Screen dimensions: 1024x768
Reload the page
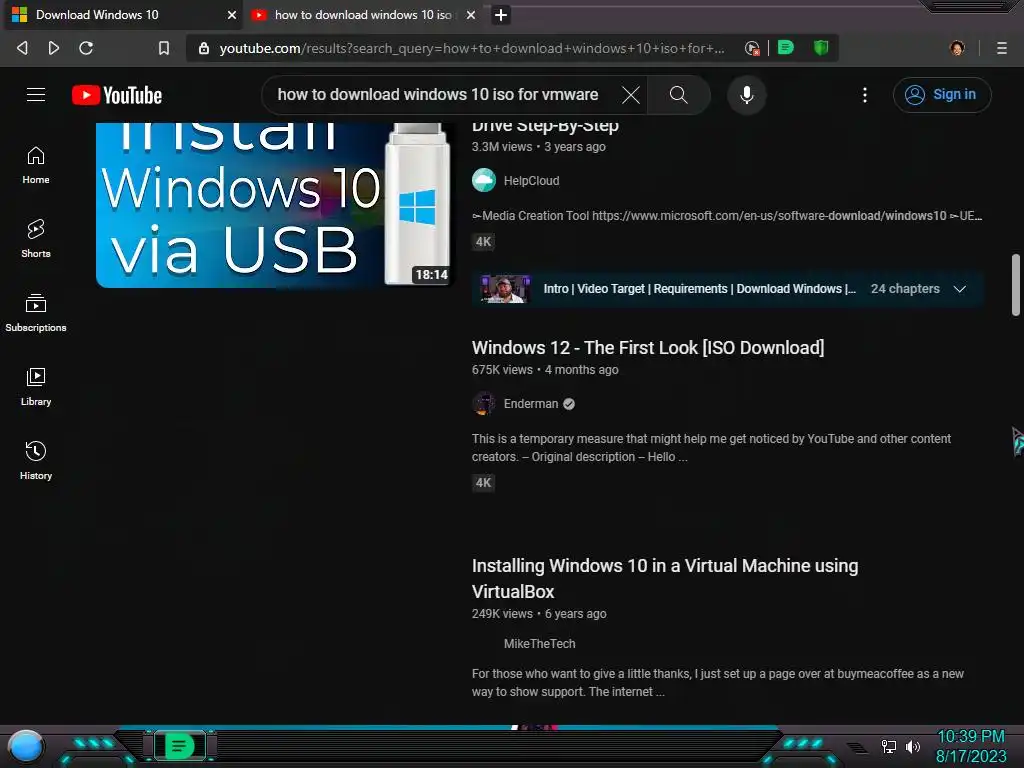86,48
